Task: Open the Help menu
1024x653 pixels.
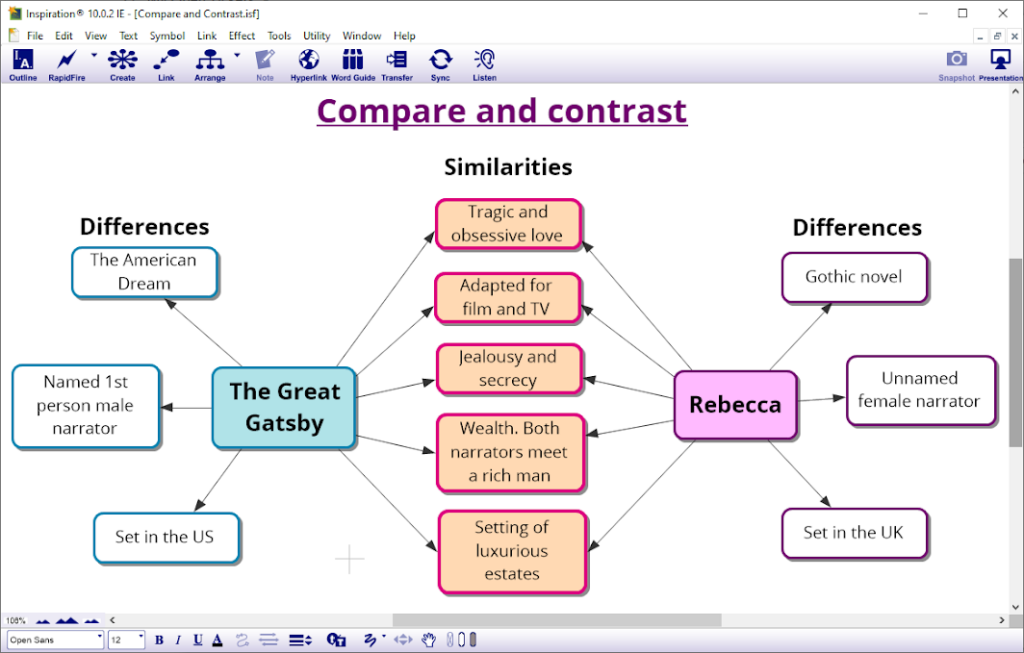Action: pyautogui.click(x=404, y=36)
